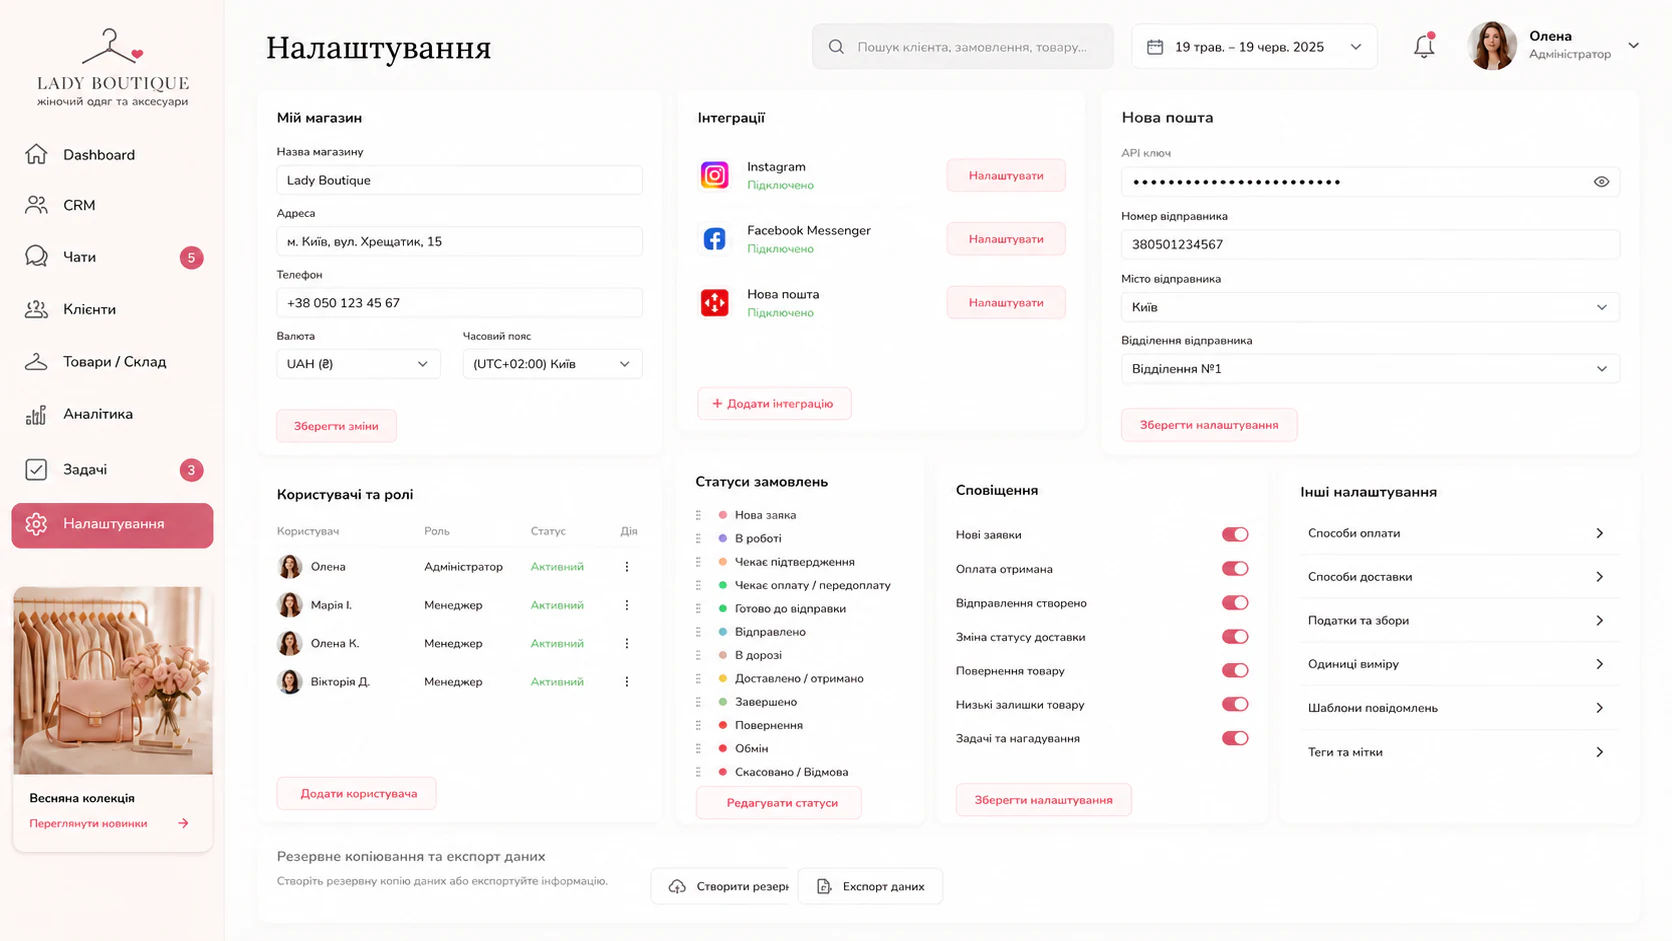Screen dimensions: 1672x941
Task: Click drag handle of Завершено status
Action: (x=698, y=702)
